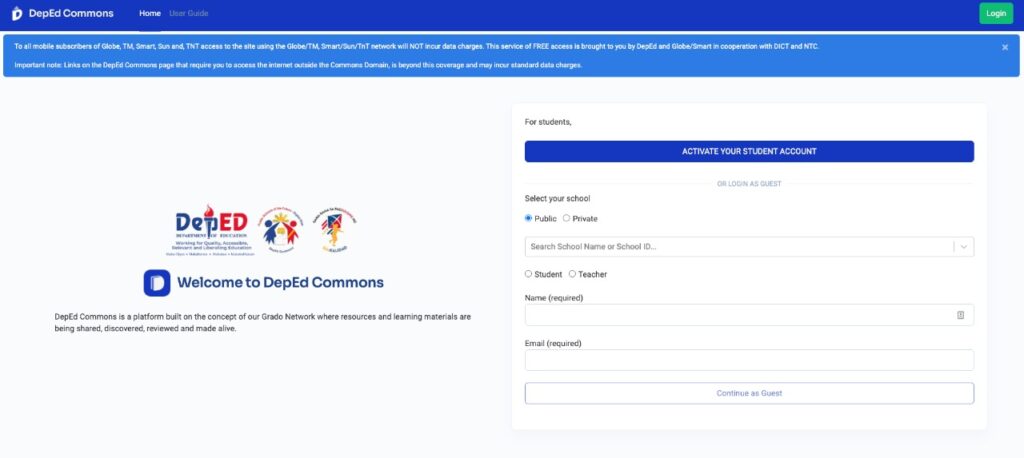The height and width of the screenshot is (458, 1024).
Task: Click the Continue as Guest button
Action: click(749, 393)
